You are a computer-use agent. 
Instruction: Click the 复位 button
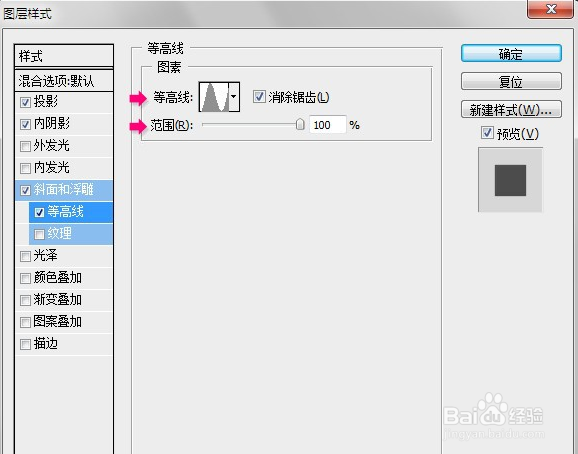[x=511, y=81]
